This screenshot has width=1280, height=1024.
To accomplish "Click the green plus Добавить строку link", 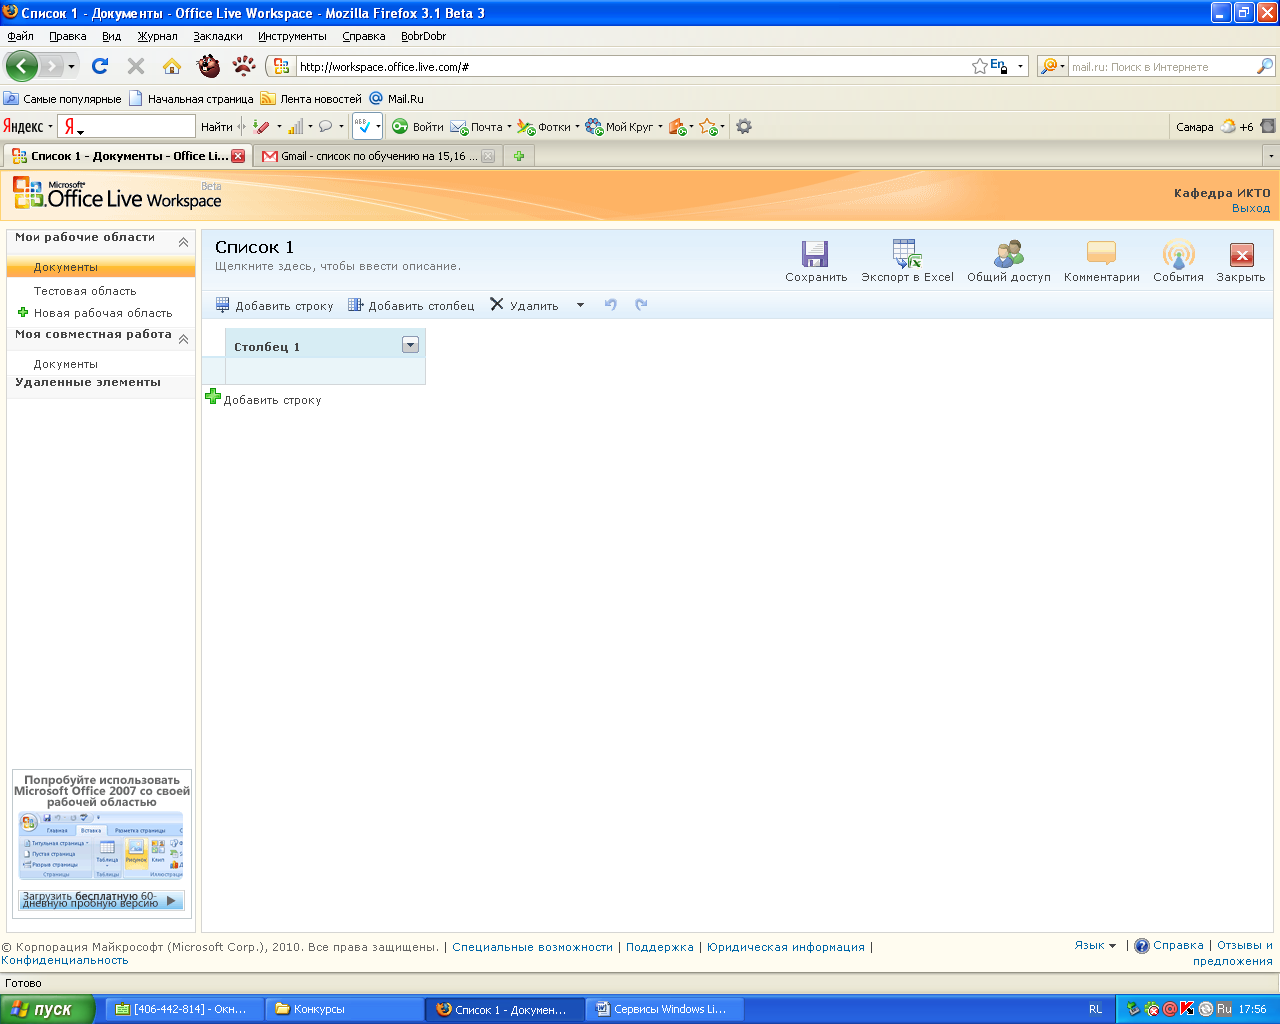I will pyautogui.click(x=263, y=399).
